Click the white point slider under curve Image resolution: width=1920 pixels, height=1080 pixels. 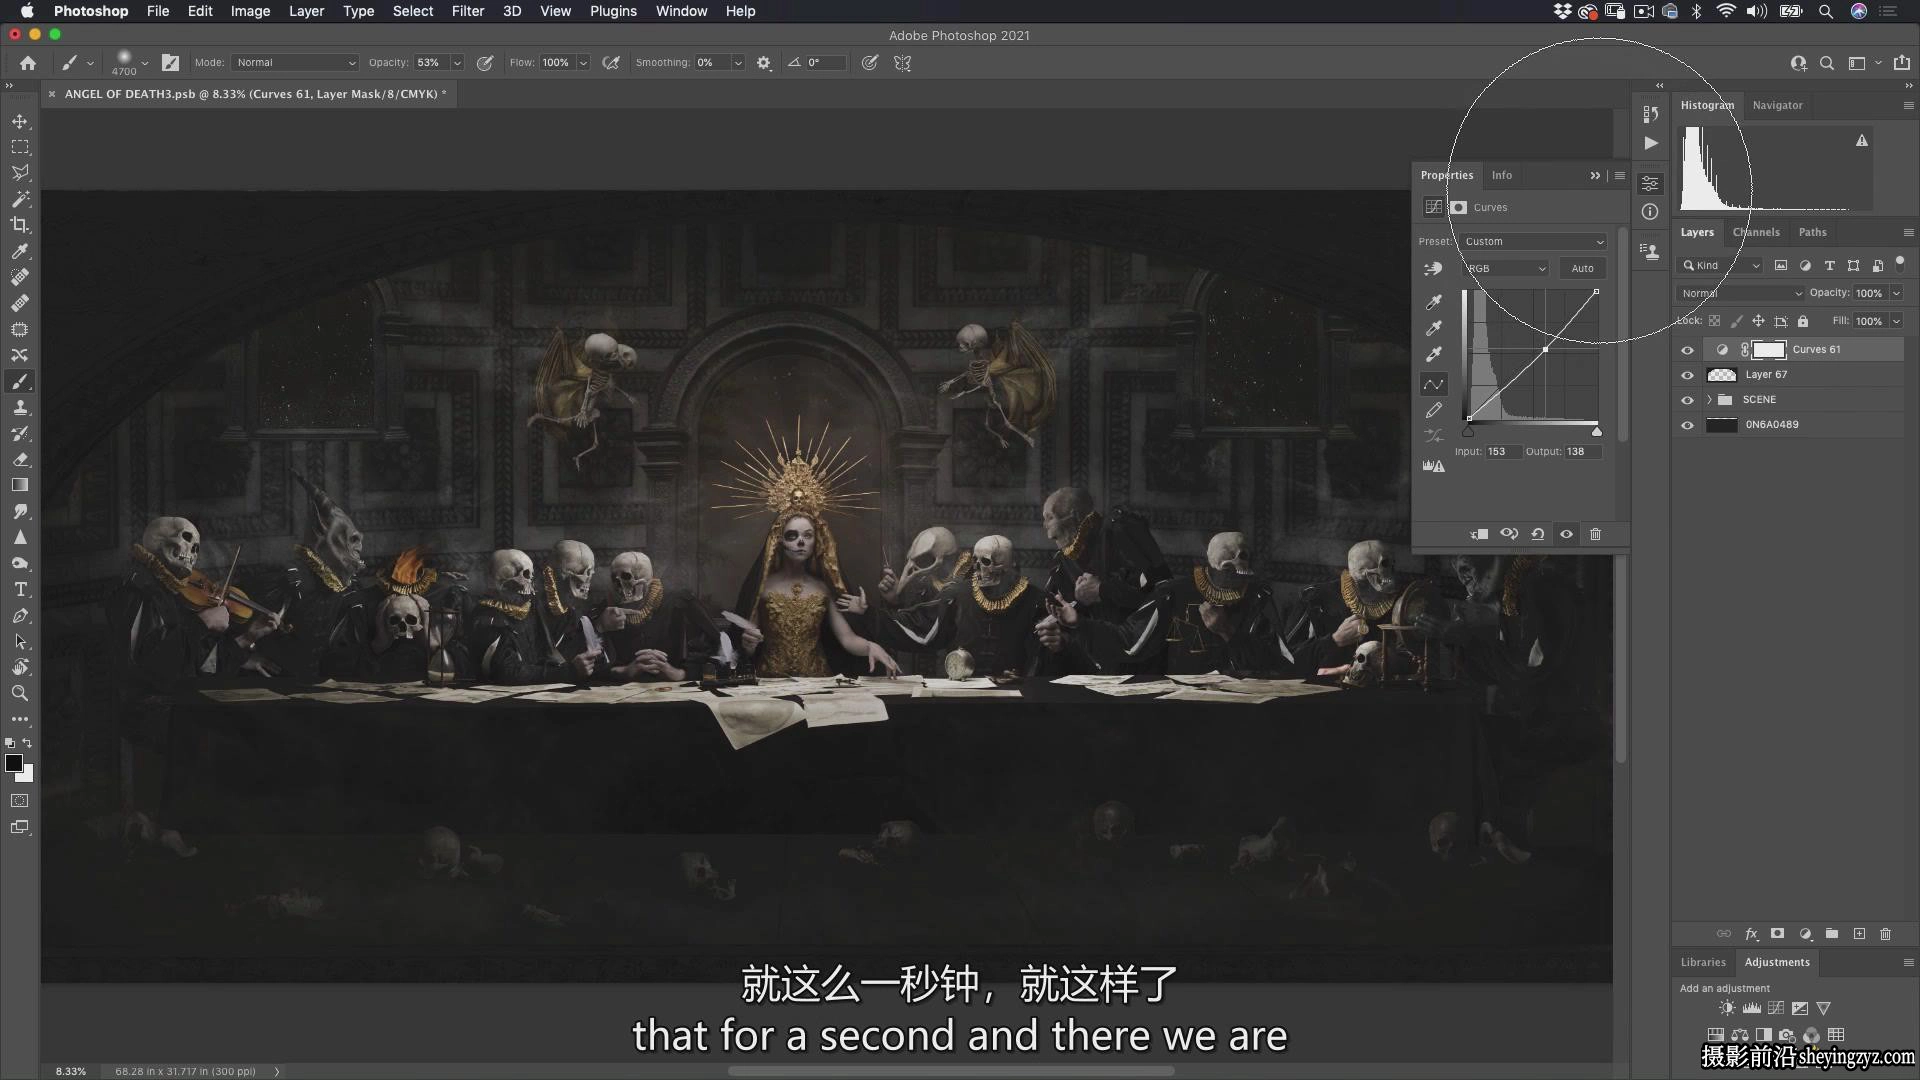click(x=1597, y=431)
